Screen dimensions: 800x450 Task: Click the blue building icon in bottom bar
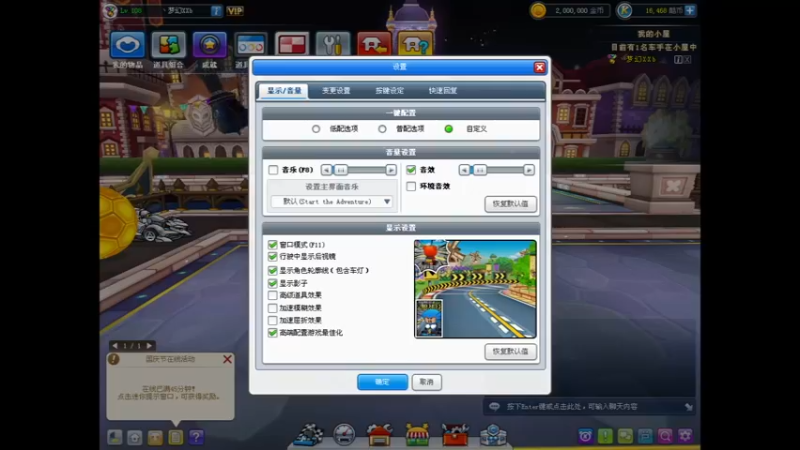[493, 435]
